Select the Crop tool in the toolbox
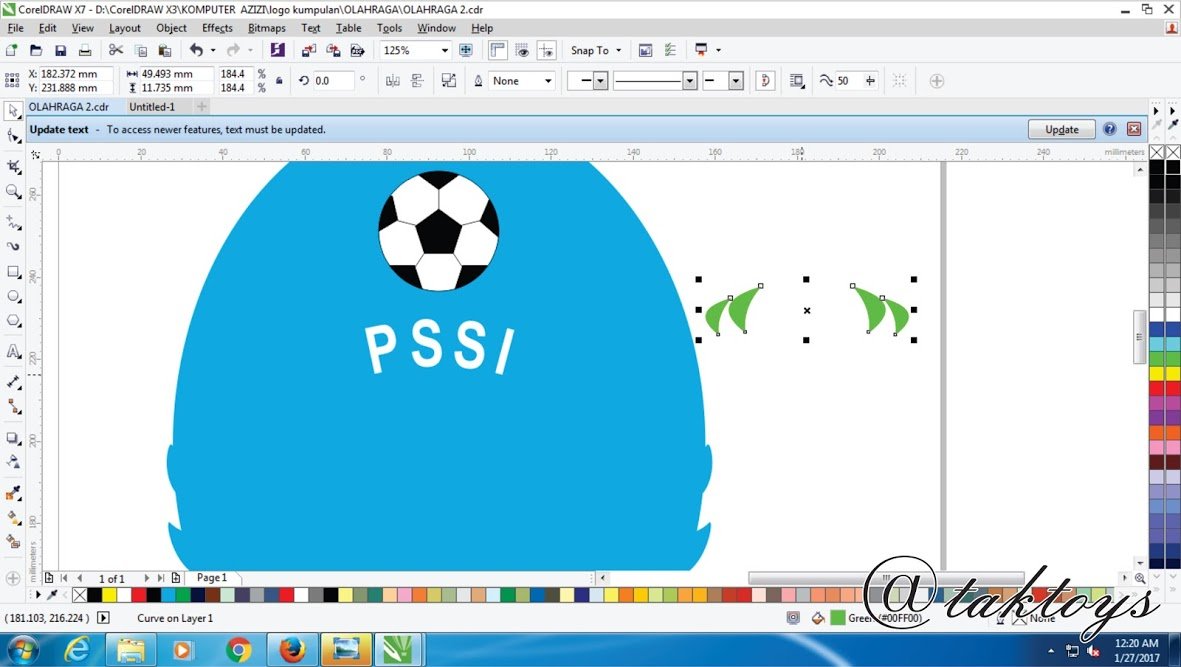Viewport: 1181px width, 667px height. (13, 166)
